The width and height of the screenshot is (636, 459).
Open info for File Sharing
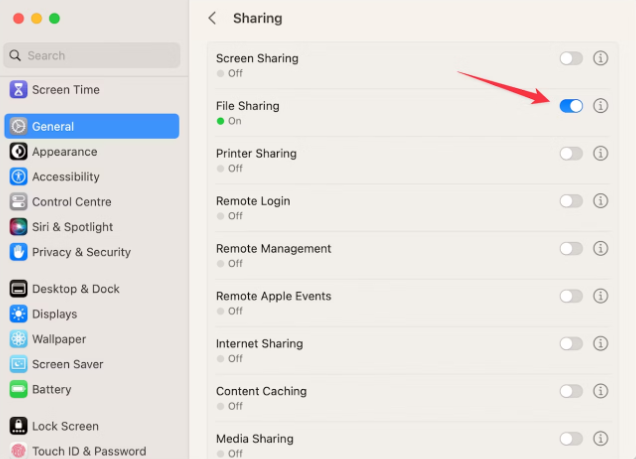(x=600, y=106)
